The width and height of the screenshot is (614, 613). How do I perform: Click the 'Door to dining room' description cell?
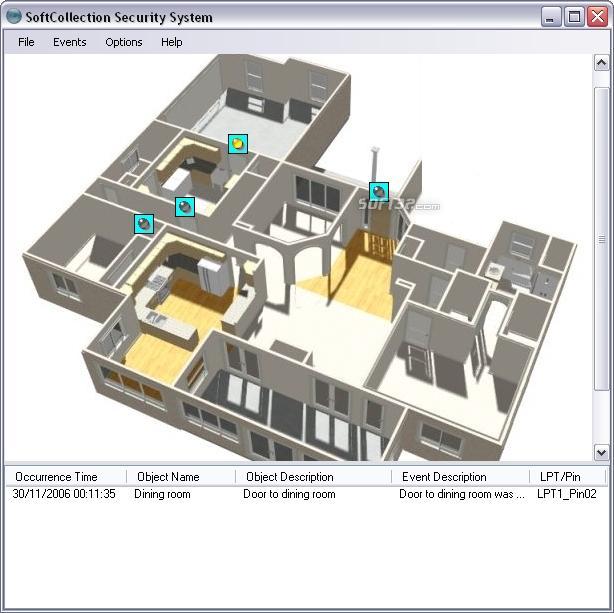pos(289,494)
